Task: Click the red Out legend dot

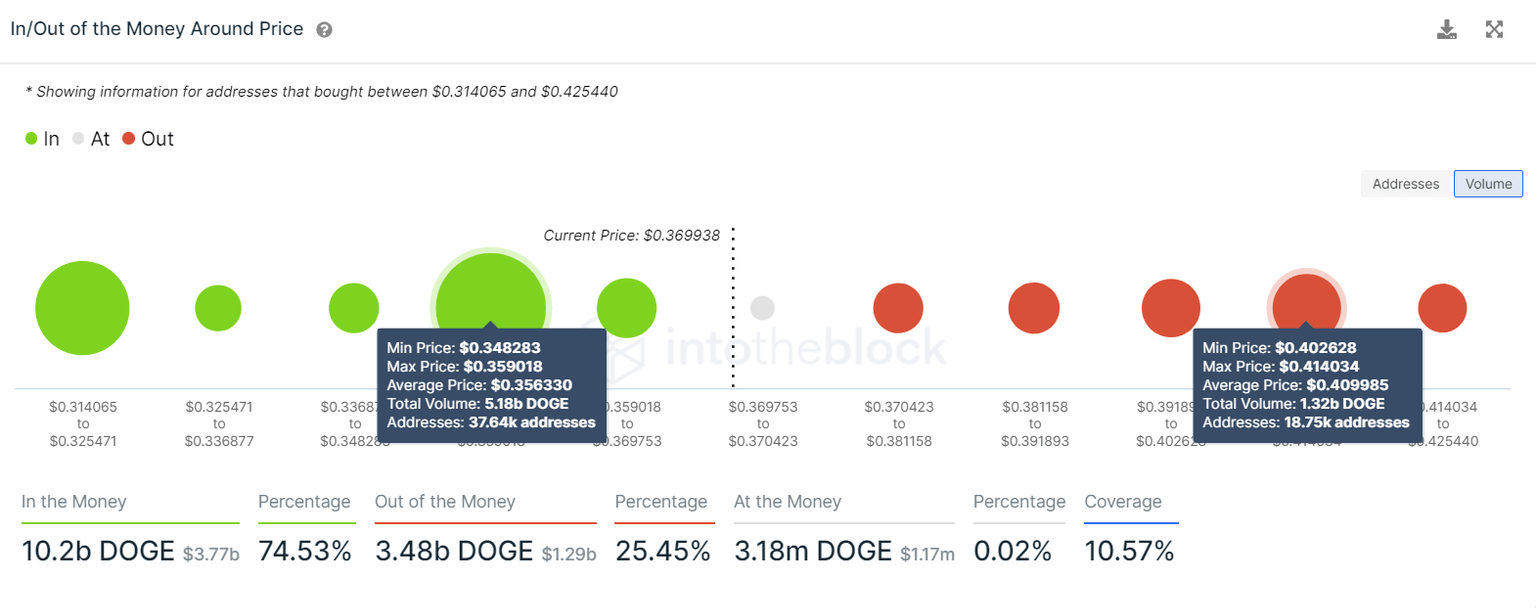Action: click(x=130, y=138)
